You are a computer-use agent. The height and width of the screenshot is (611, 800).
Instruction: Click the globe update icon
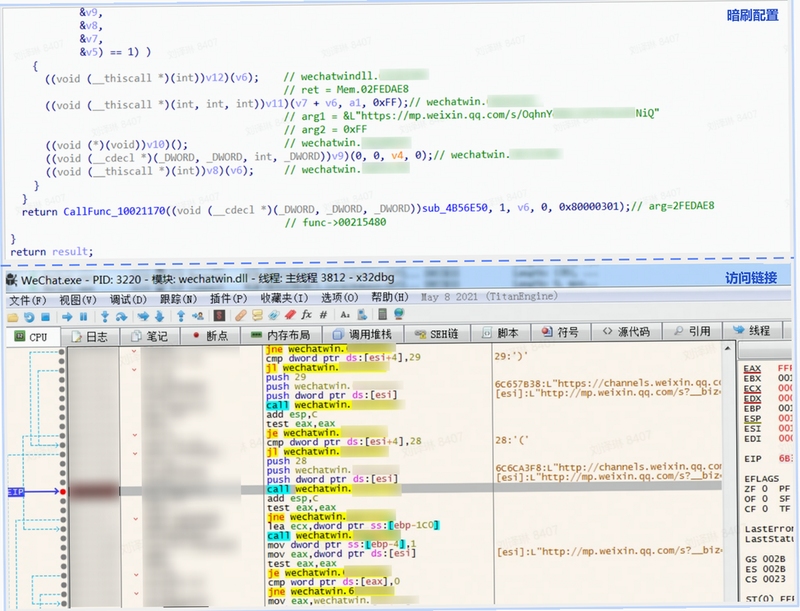pos(398,315)
